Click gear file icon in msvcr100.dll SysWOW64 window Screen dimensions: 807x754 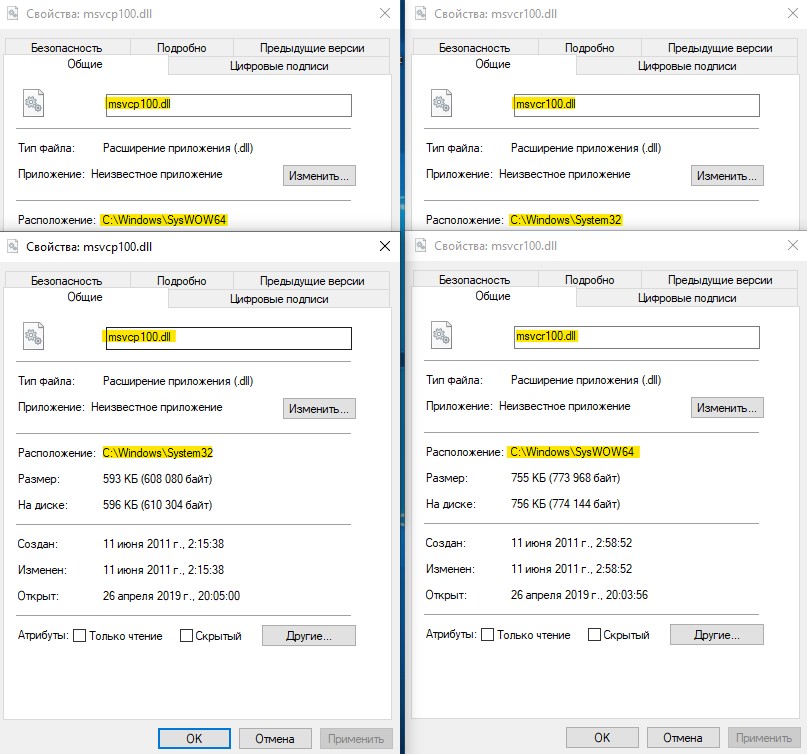tap(441, 335)
